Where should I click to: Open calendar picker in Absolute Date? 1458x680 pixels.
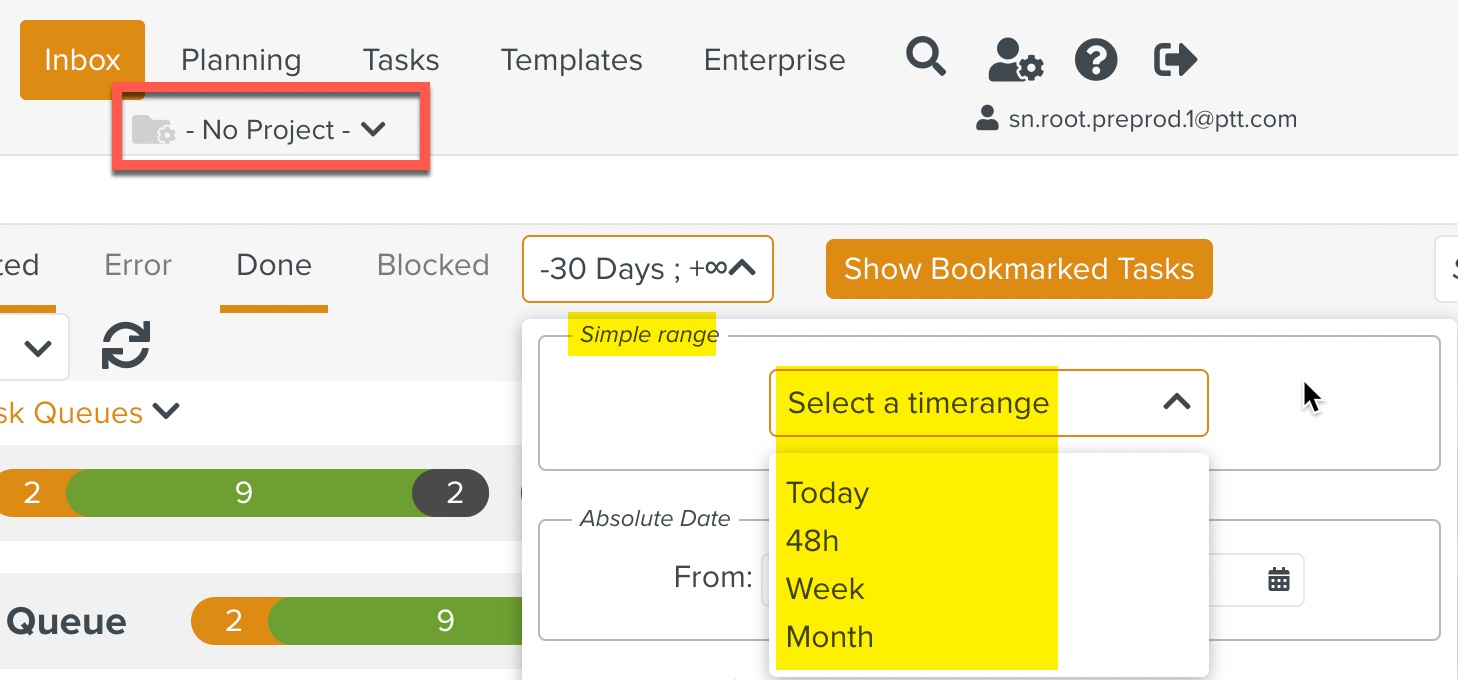point(1279,579)
